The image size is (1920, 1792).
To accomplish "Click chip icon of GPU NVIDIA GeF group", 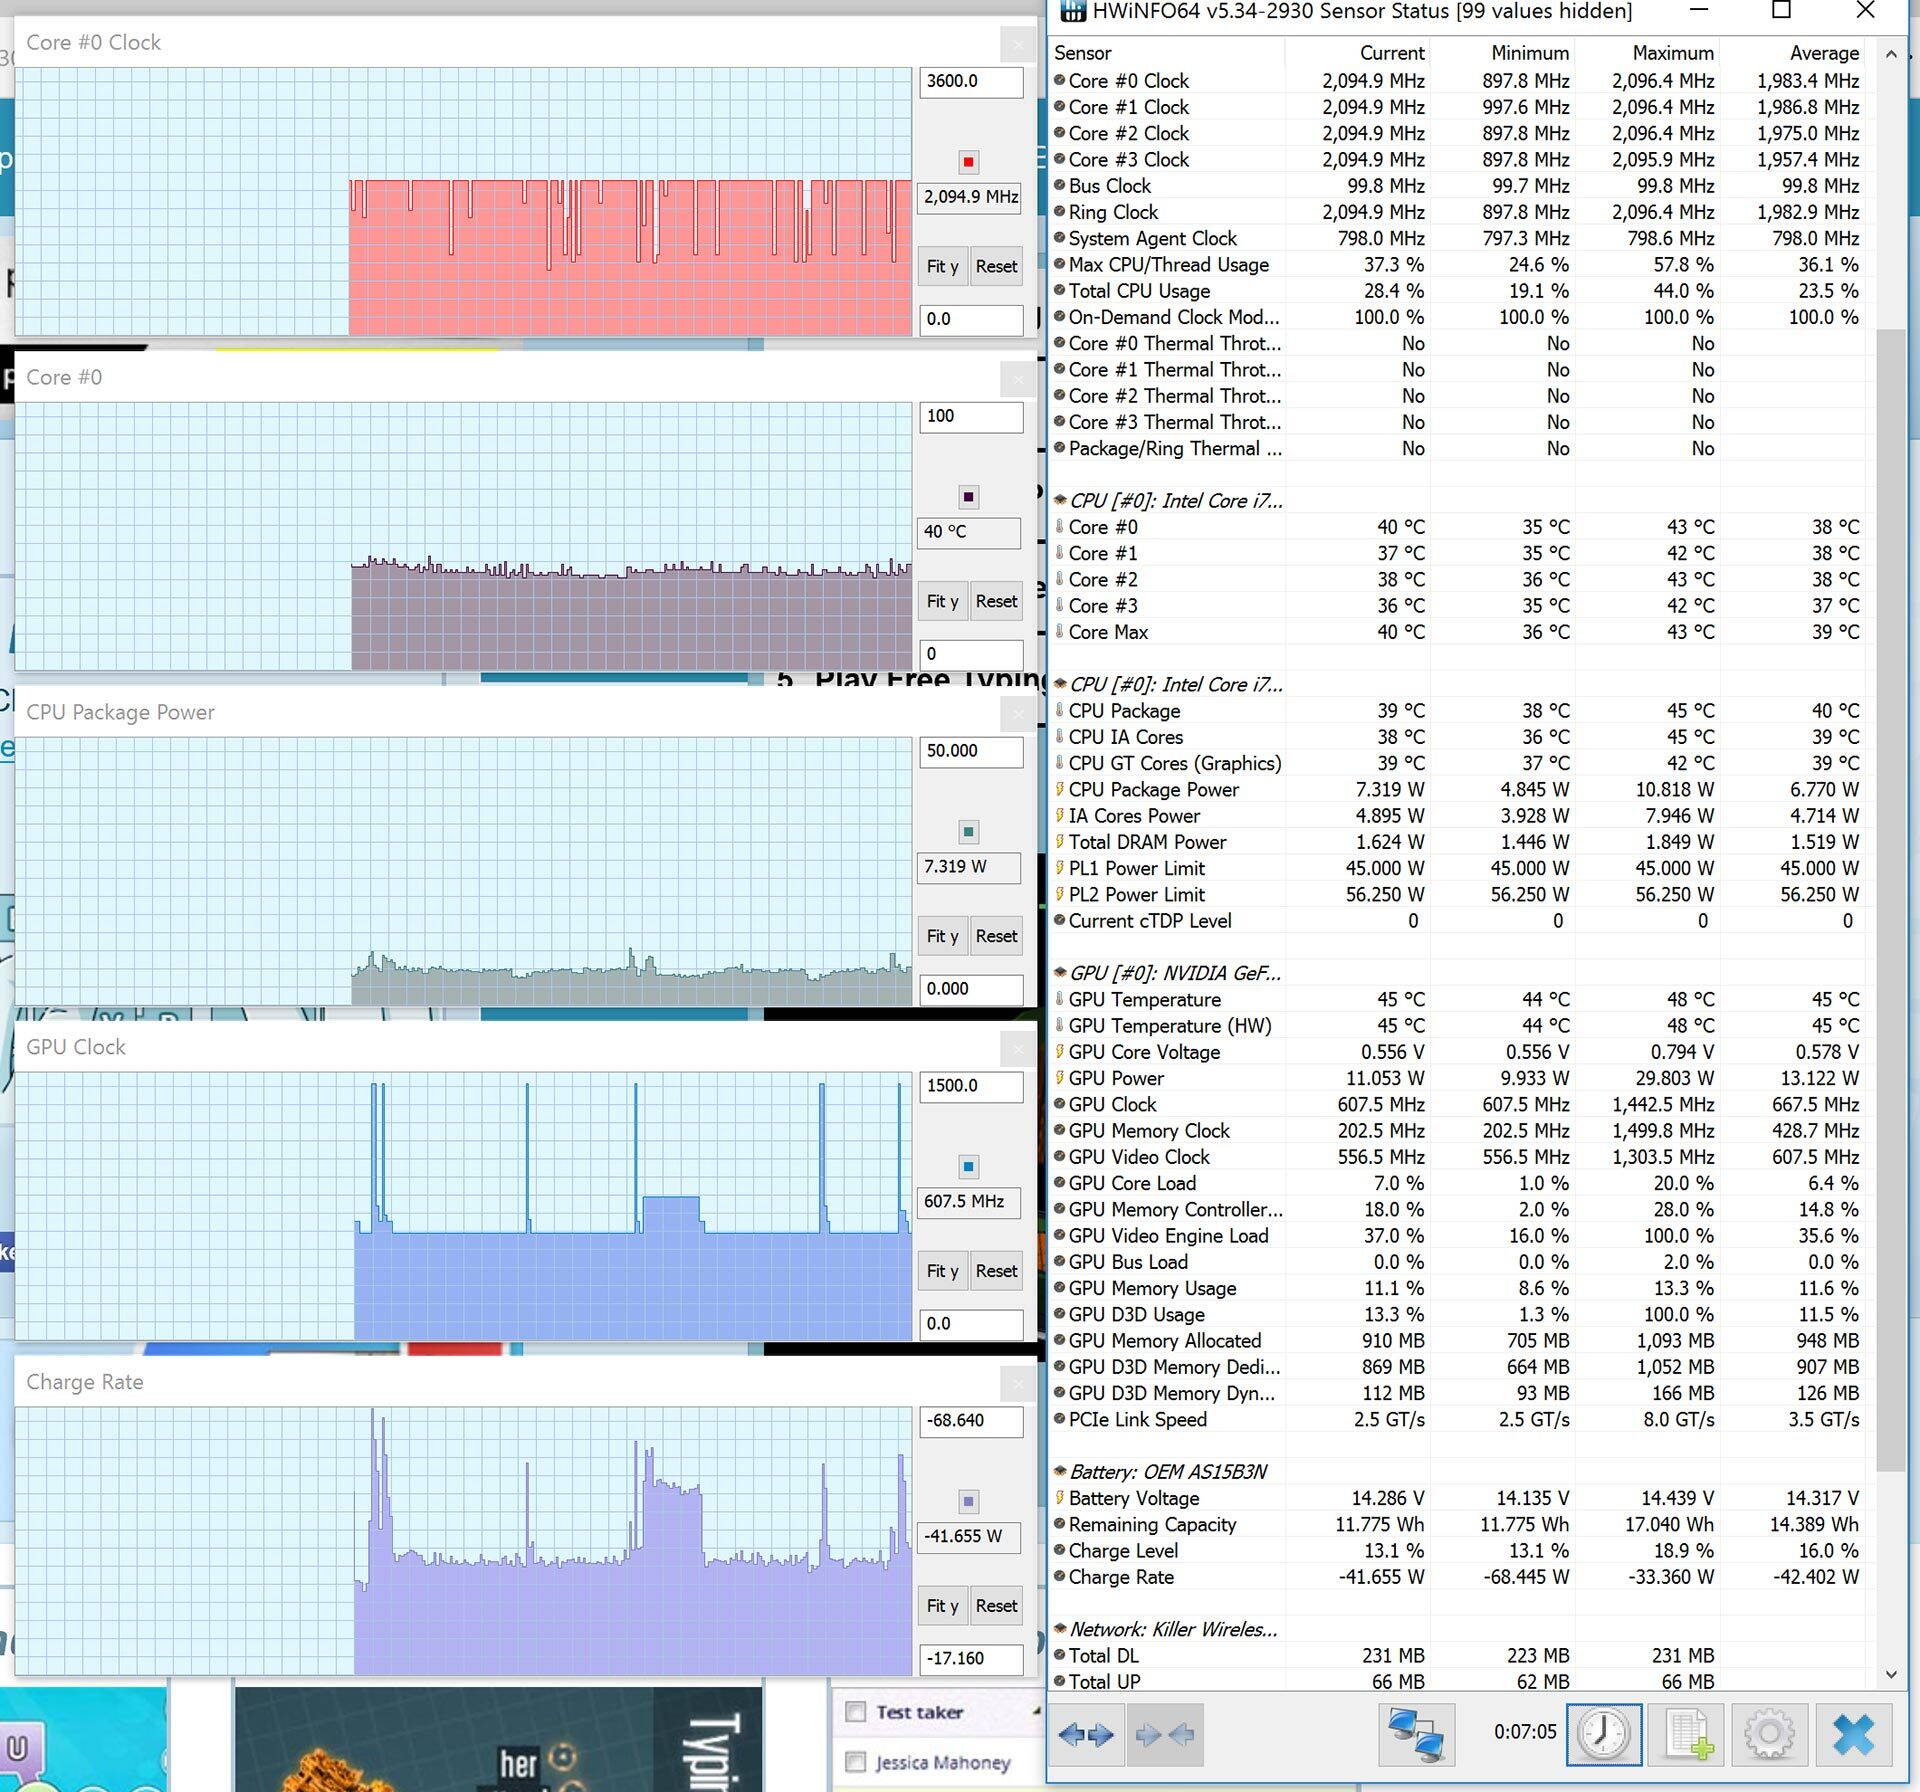I will (1060, 973).
